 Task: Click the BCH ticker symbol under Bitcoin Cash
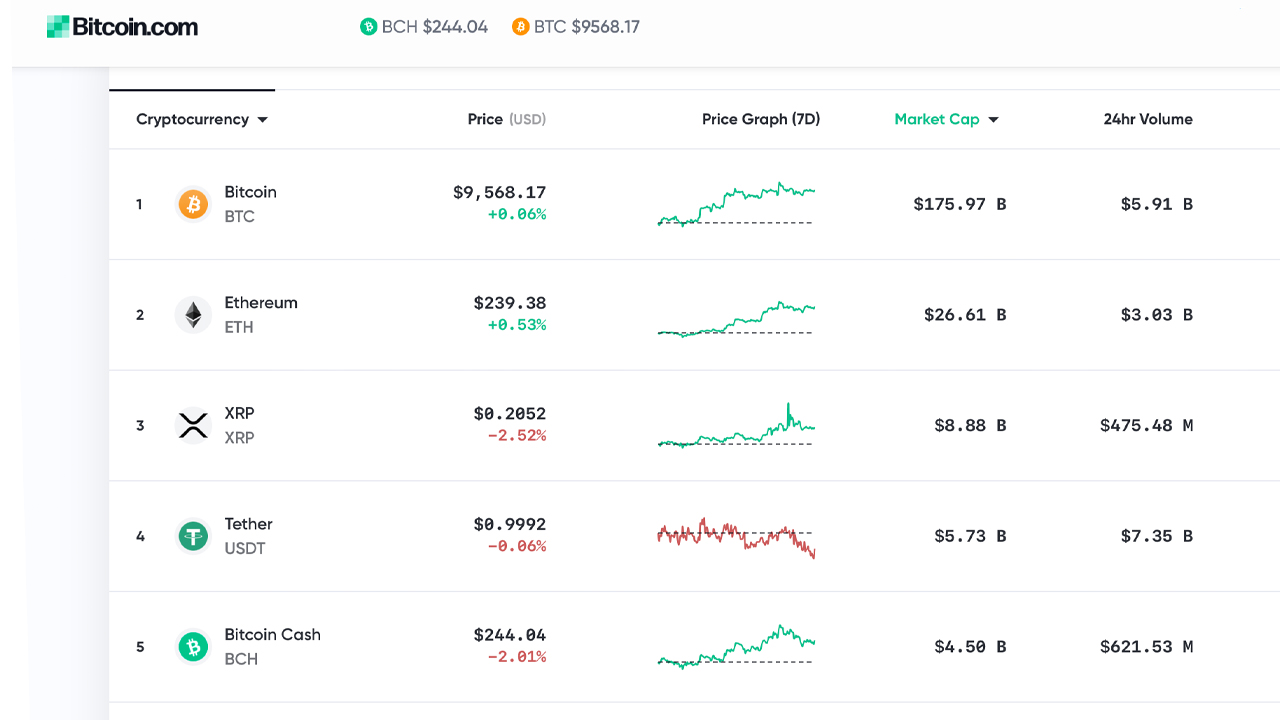[241, 660]
